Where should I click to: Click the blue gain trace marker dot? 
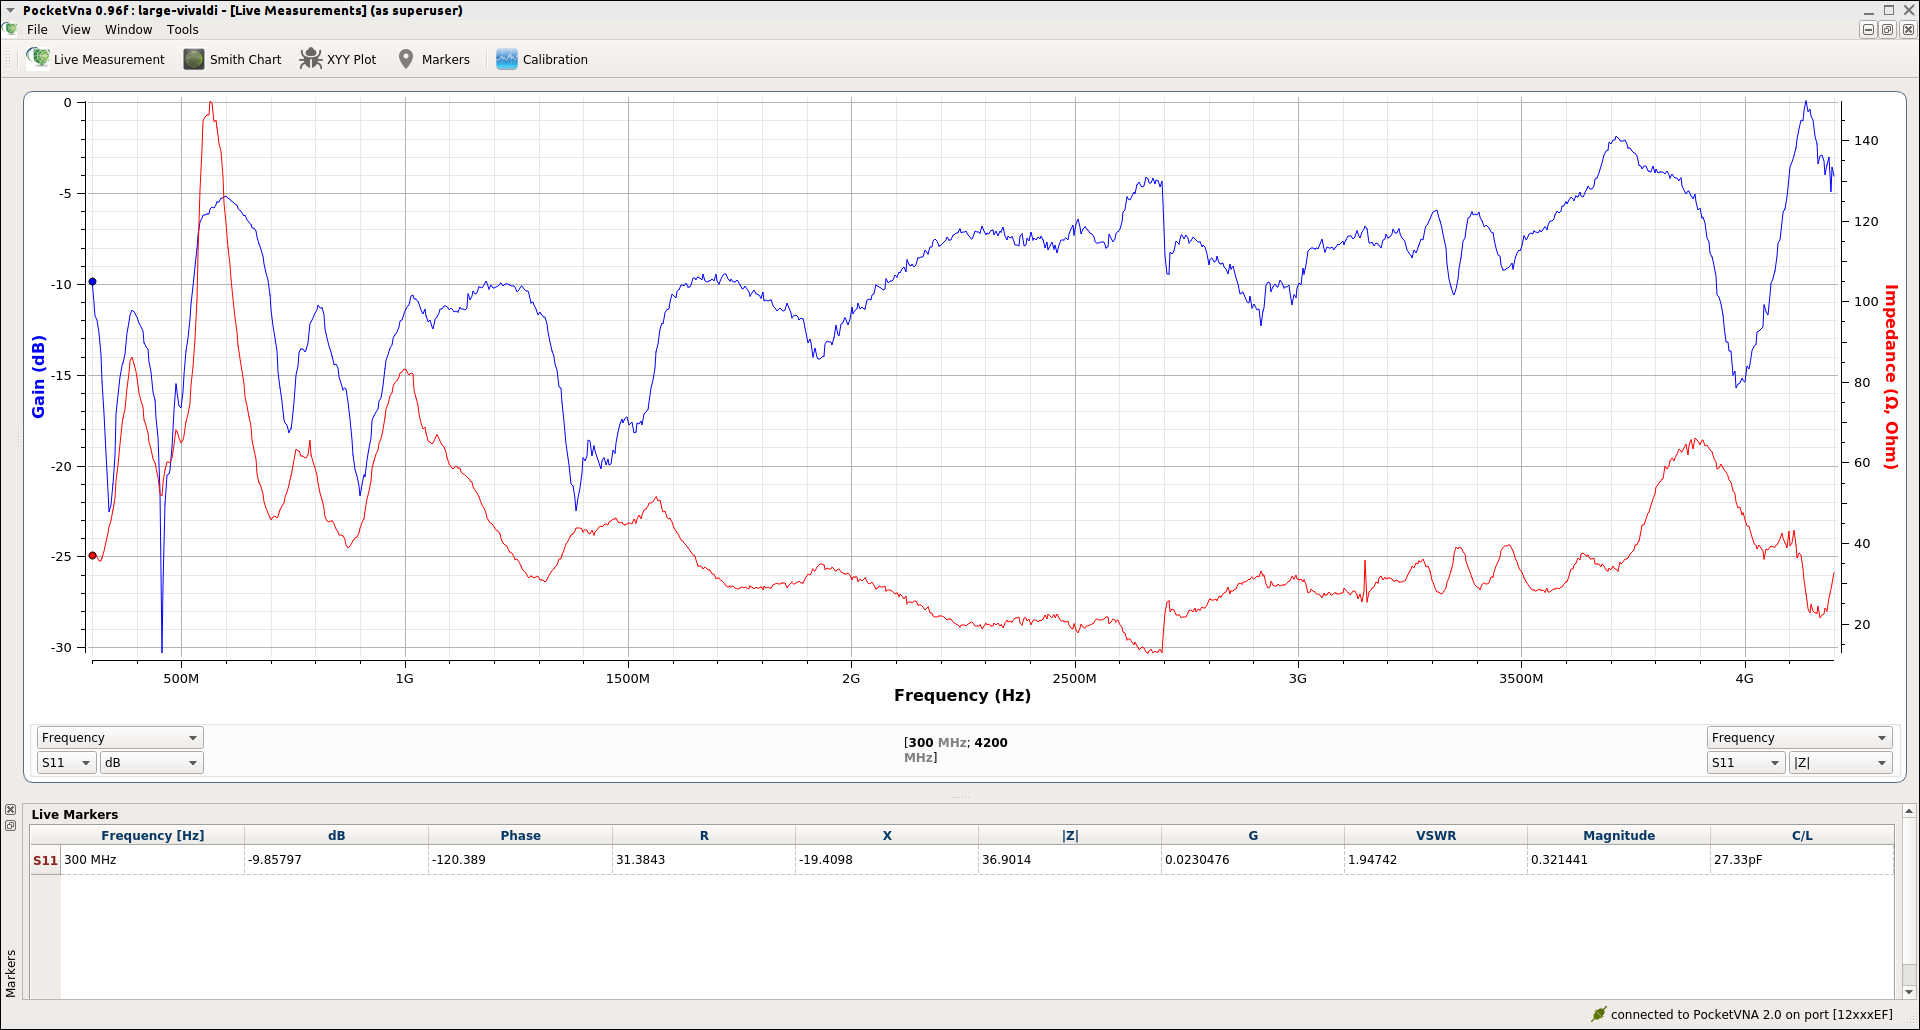[93, 282]
